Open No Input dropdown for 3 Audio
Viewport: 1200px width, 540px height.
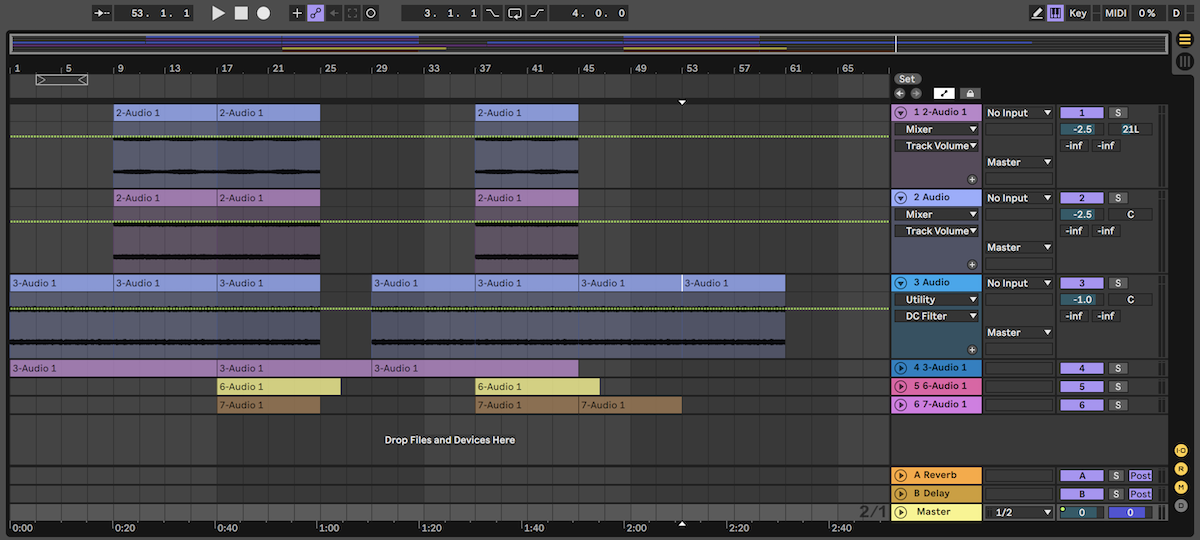1019,283
